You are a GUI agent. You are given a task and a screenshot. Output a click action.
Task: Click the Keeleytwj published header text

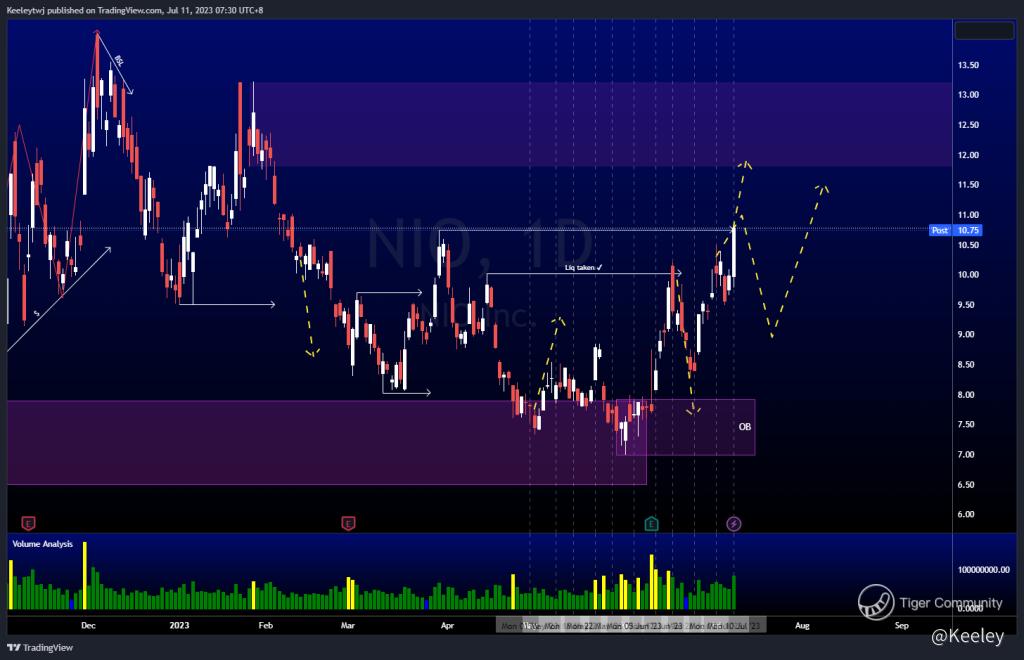click(x=135, y=10)
